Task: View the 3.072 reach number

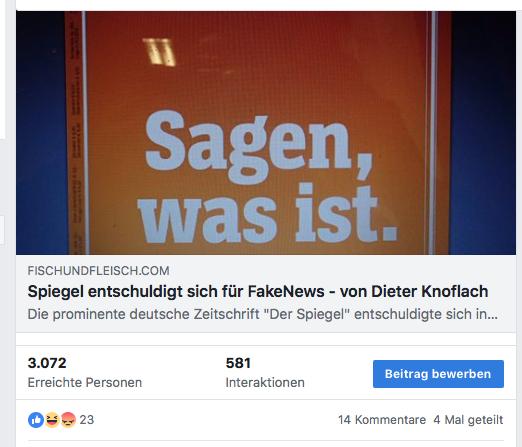Action: pyautogui.click(x=47, y=363)
